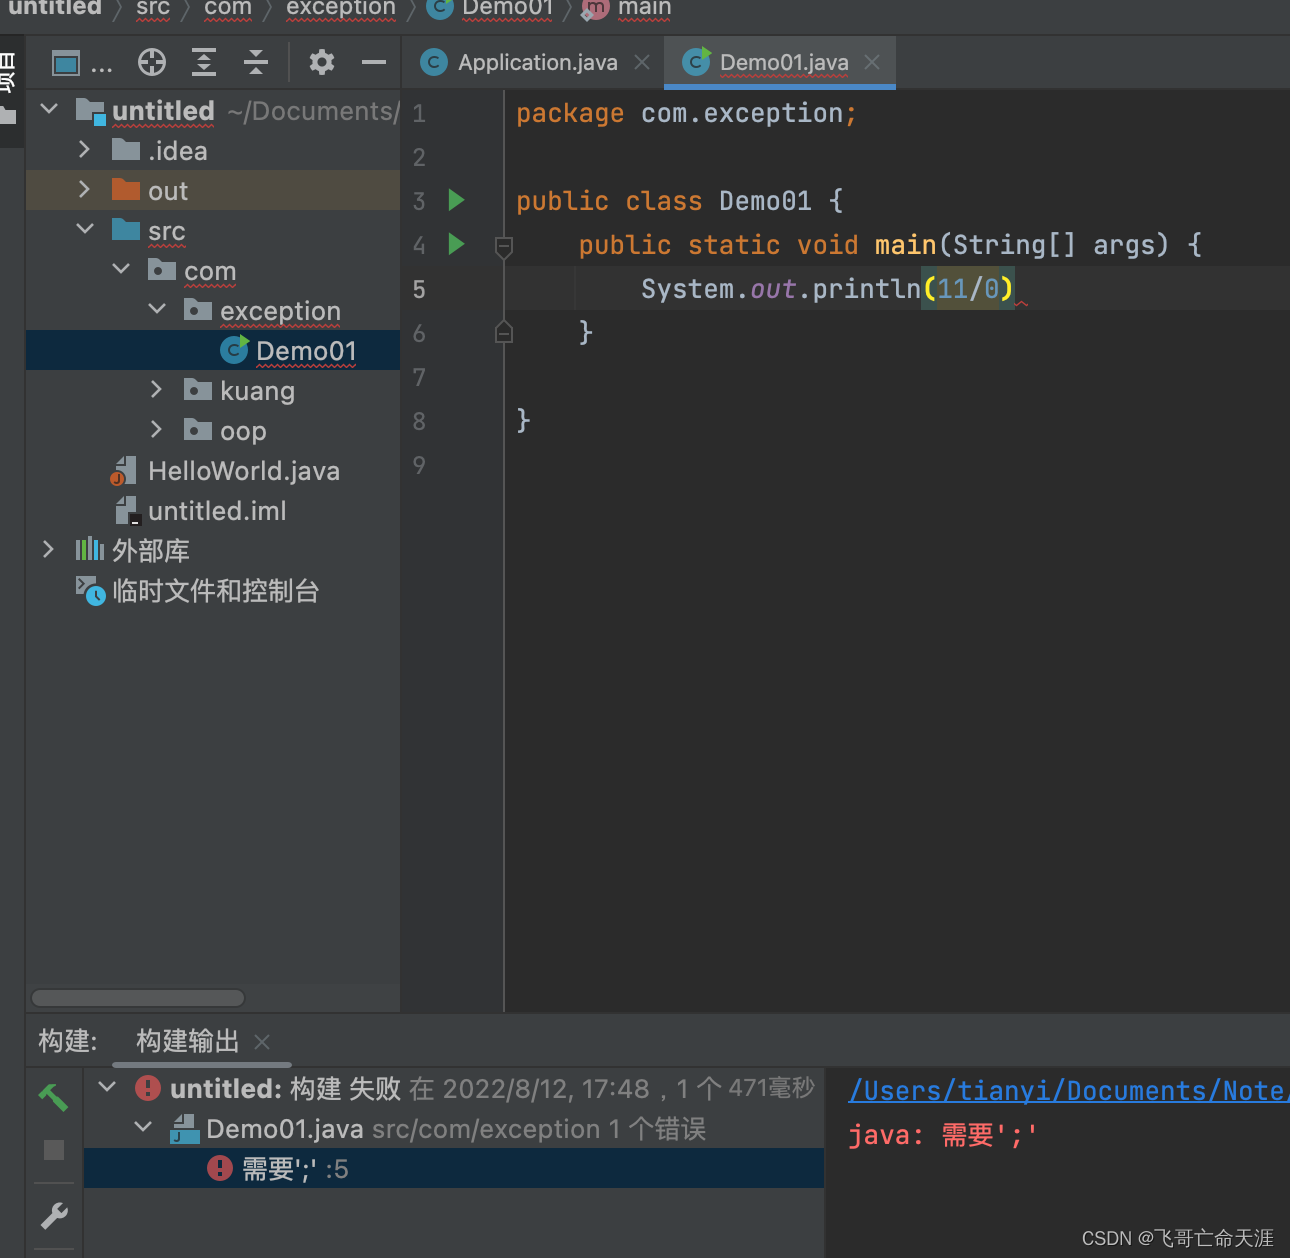The image size is (1290, 1258).
Task: Select HelloWorld.java in project tree
Action: pos(244,471)
